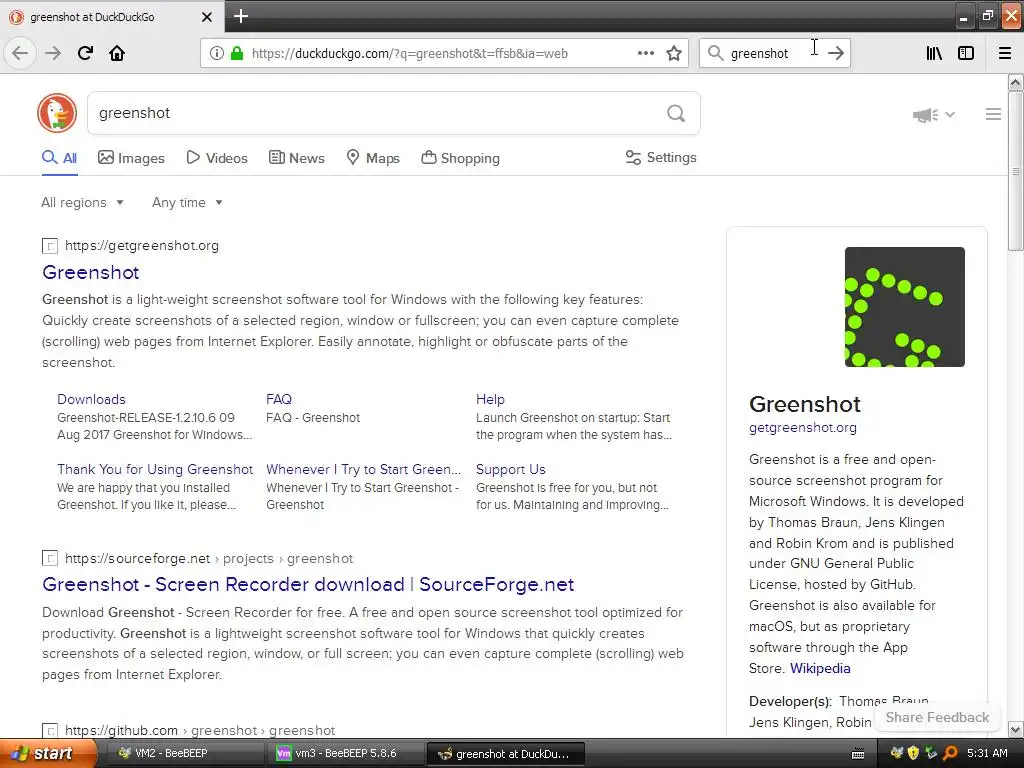Open page actions three-dot menu
The height and width of the screenshot is (768, 1024).
646,53
